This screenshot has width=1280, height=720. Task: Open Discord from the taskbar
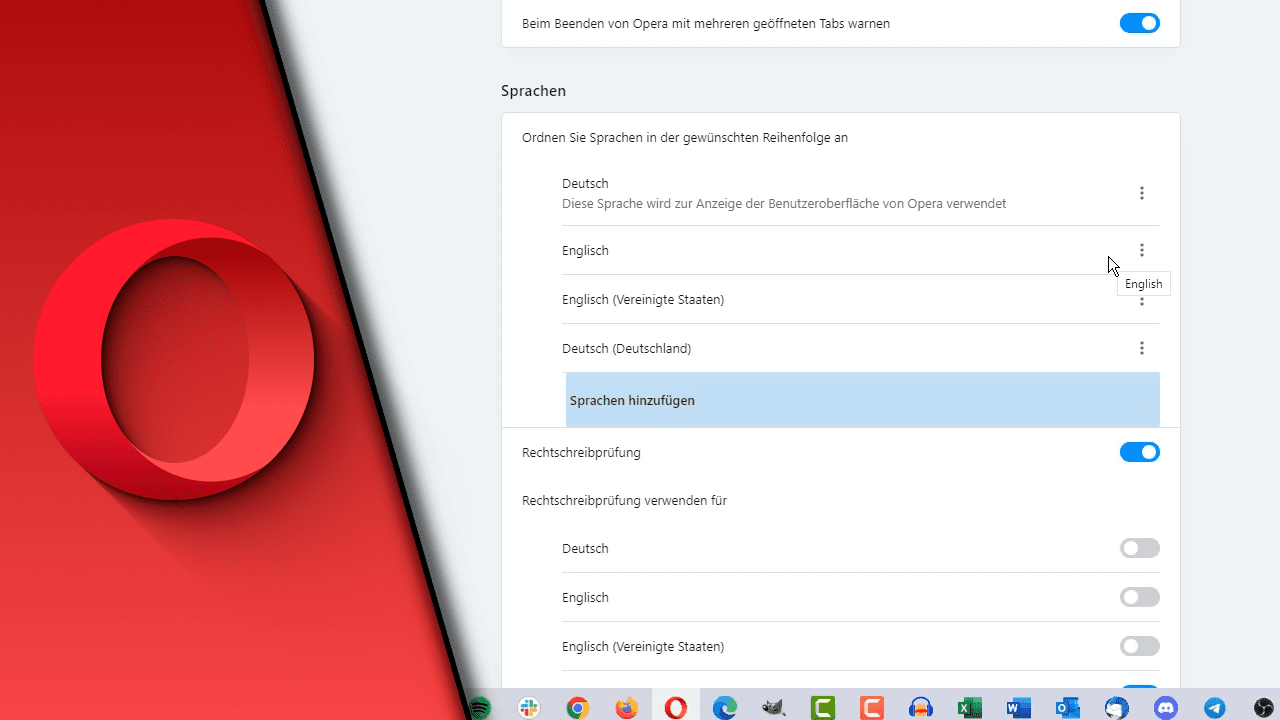click(1166, 708)
